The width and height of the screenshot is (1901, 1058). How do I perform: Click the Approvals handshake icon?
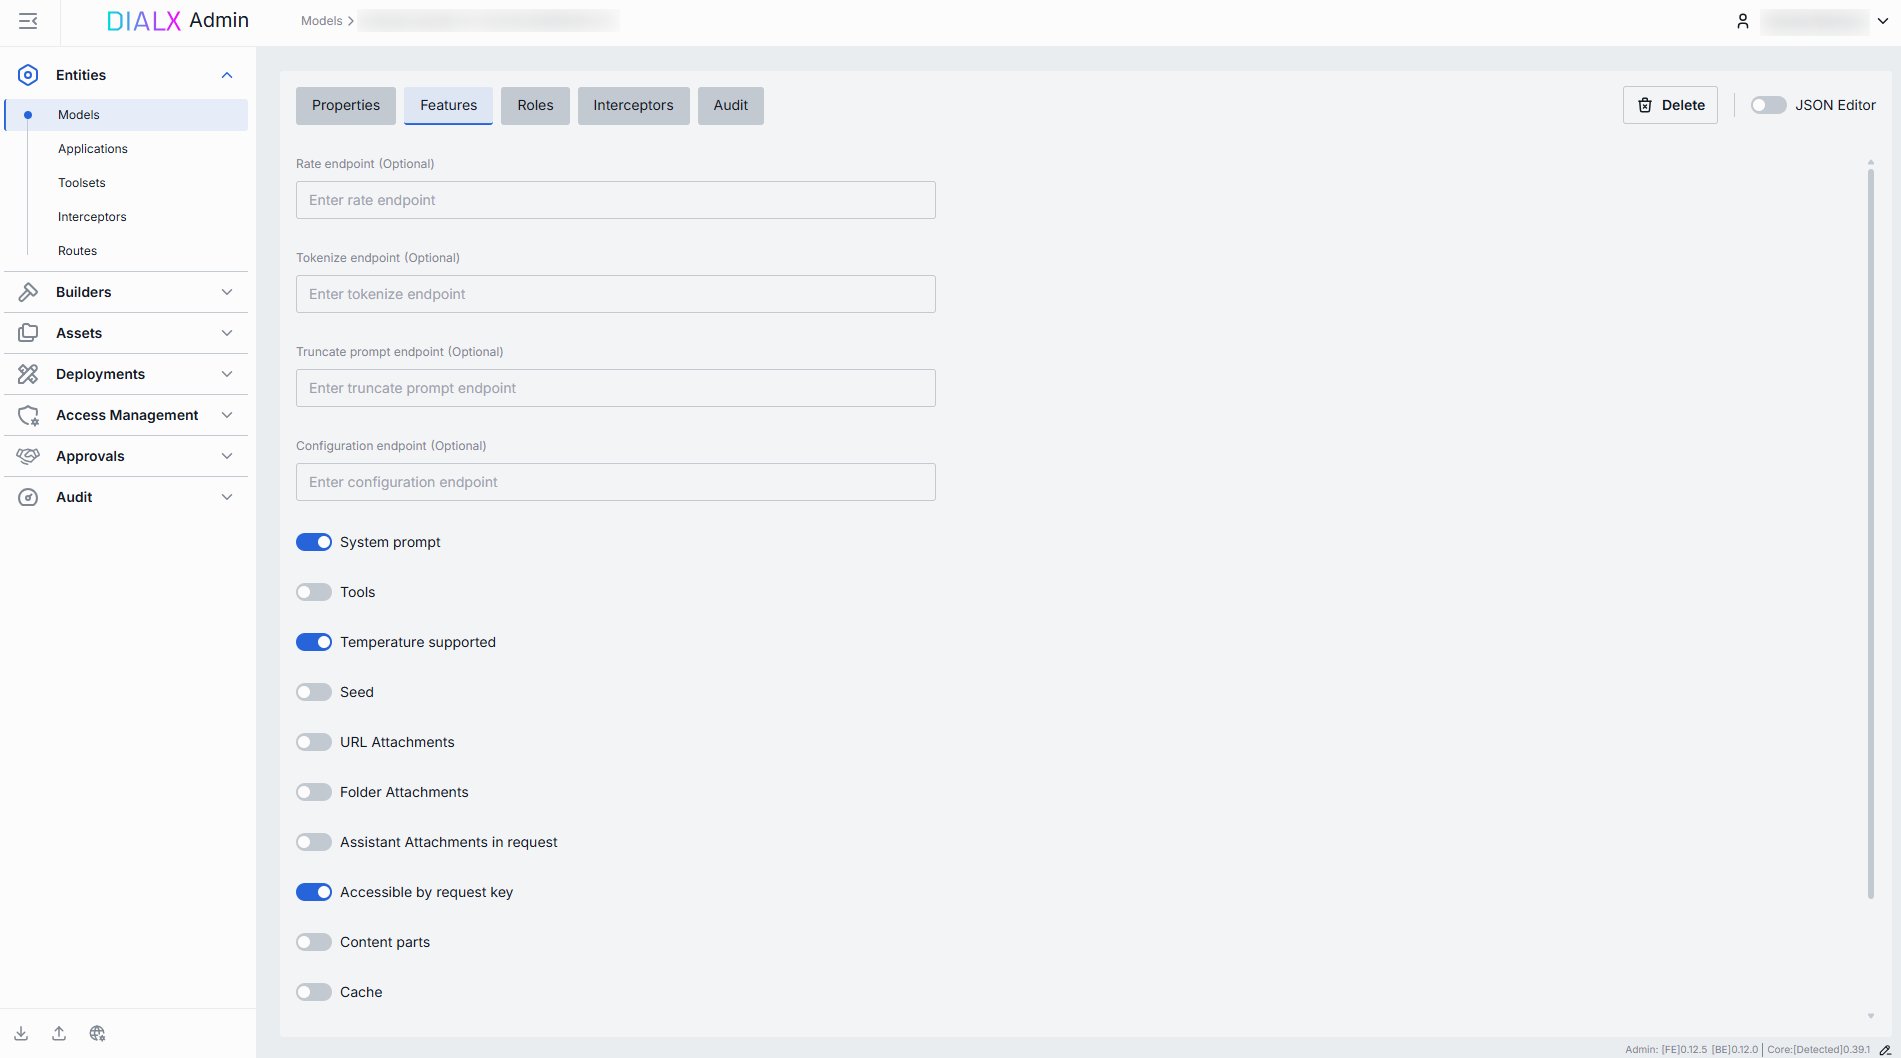tap(28, 456)
